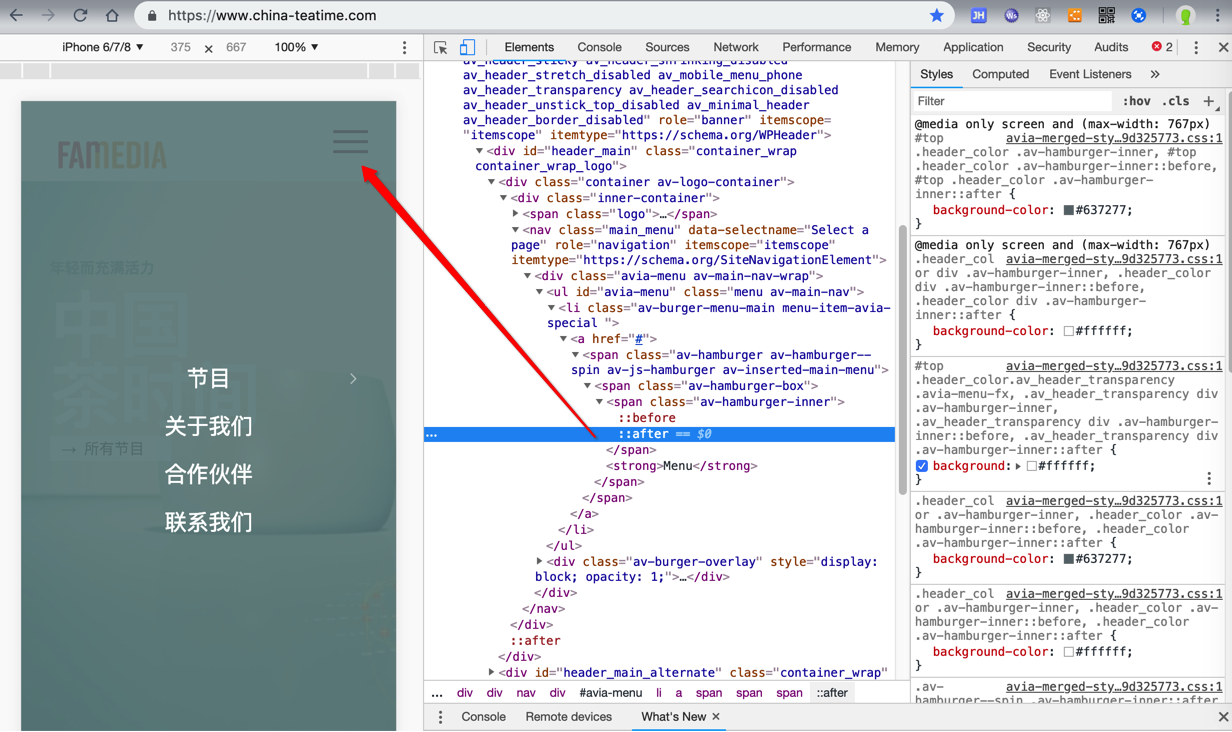Image resolution: width=1232 pixels, height=732 pixels.
Task: Click the JH extension icon
Action: point(978,16)
